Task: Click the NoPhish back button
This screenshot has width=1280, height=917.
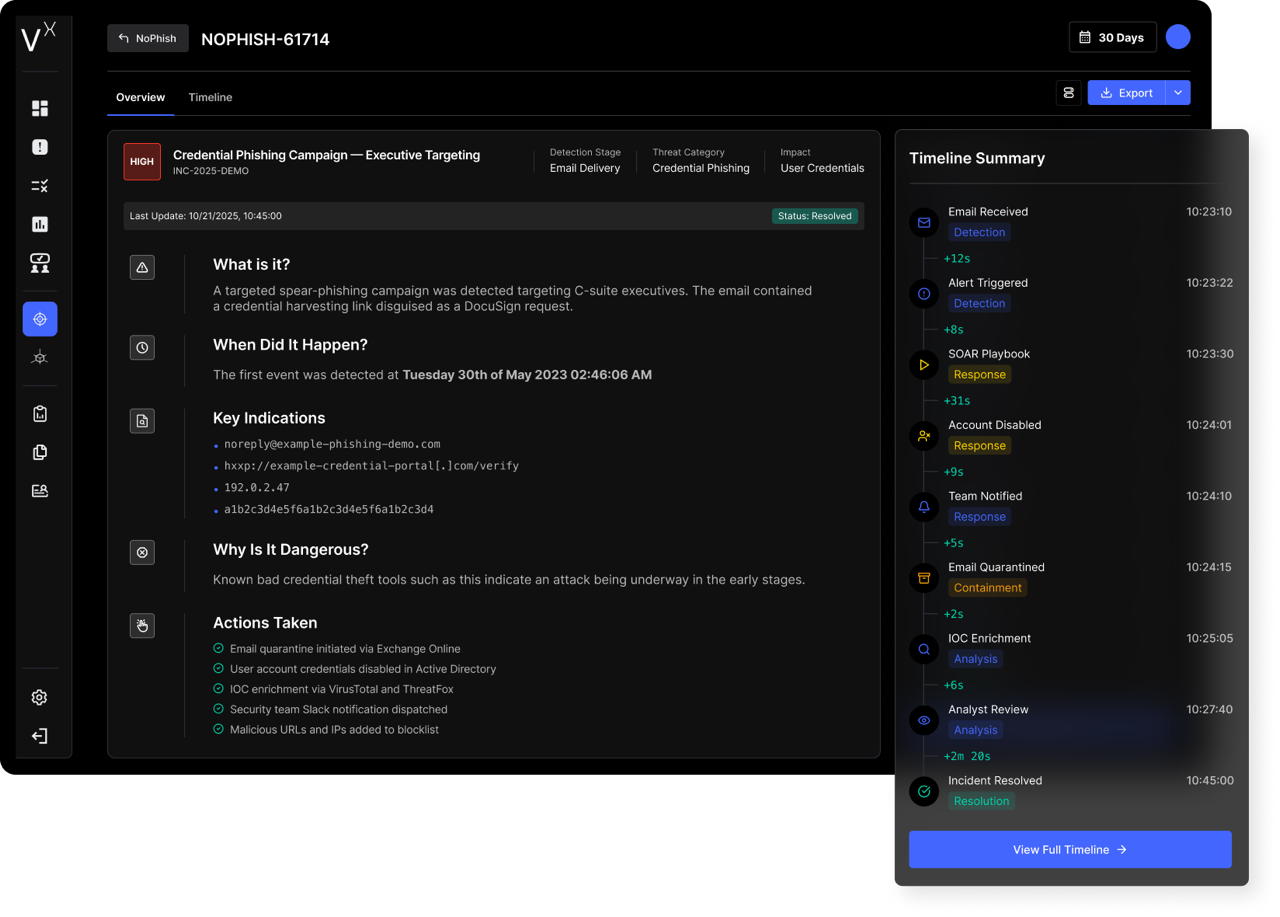Action: point(148,38)
